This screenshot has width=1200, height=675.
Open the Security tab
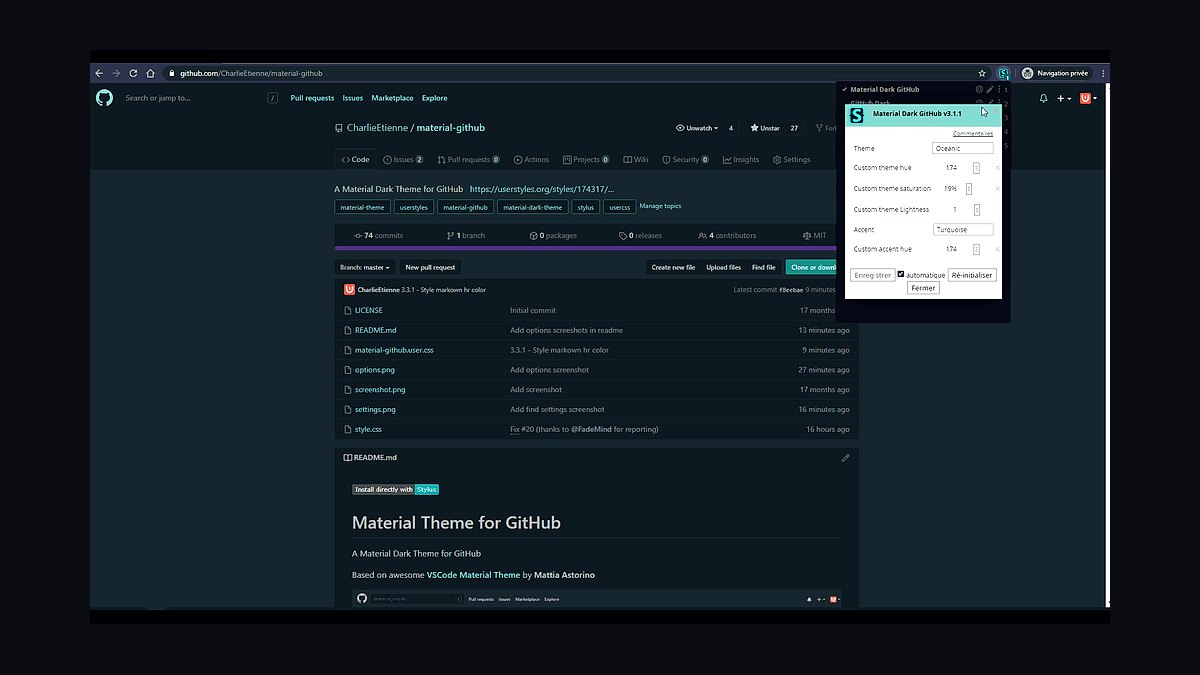(685, 159)
